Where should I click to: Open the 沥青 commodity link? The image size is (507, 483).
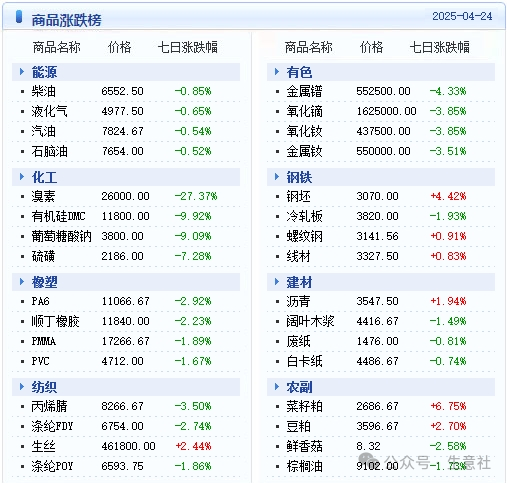pyautogui.click(x=298, y=301)
